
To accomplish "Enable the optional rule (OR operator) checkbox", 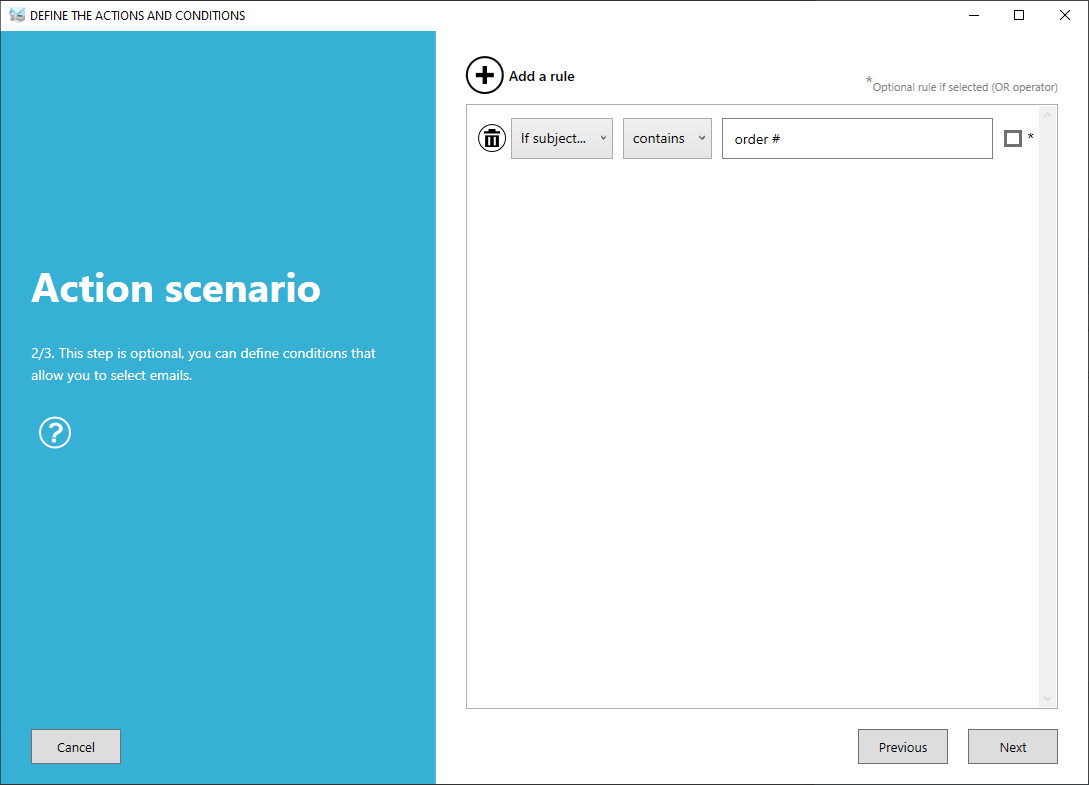I will coord(1012,138).
